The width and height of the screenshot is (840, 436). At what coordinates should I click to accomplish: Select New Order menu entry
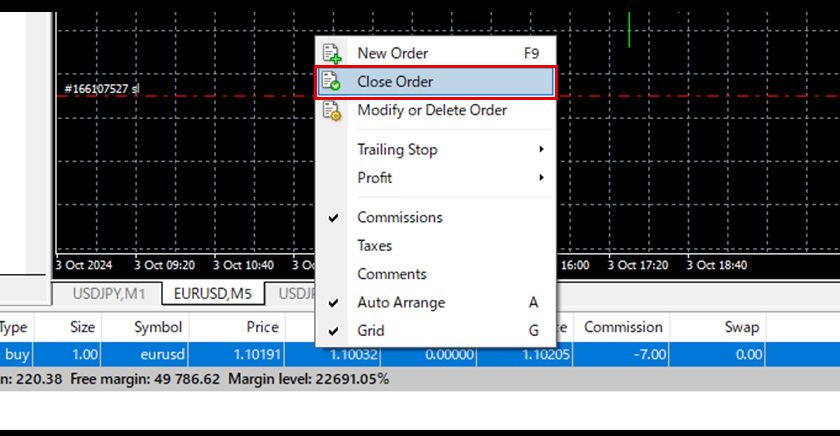tap(392, 54)
